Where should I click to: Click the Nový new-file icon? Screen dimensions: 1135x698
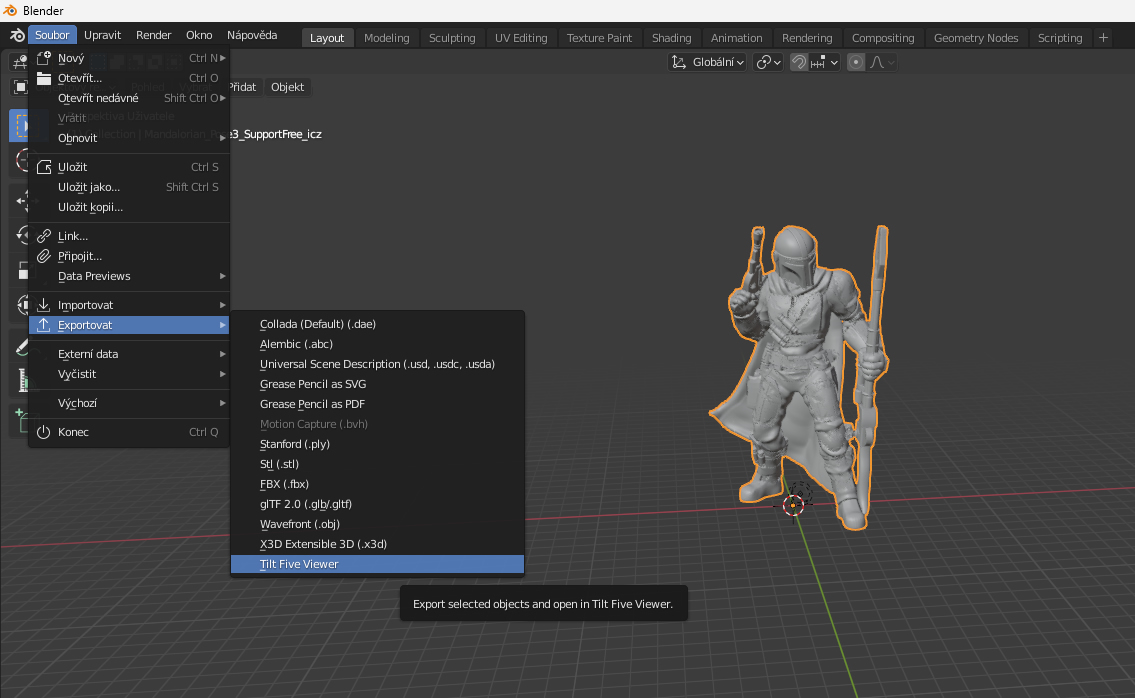pos(43,58)
